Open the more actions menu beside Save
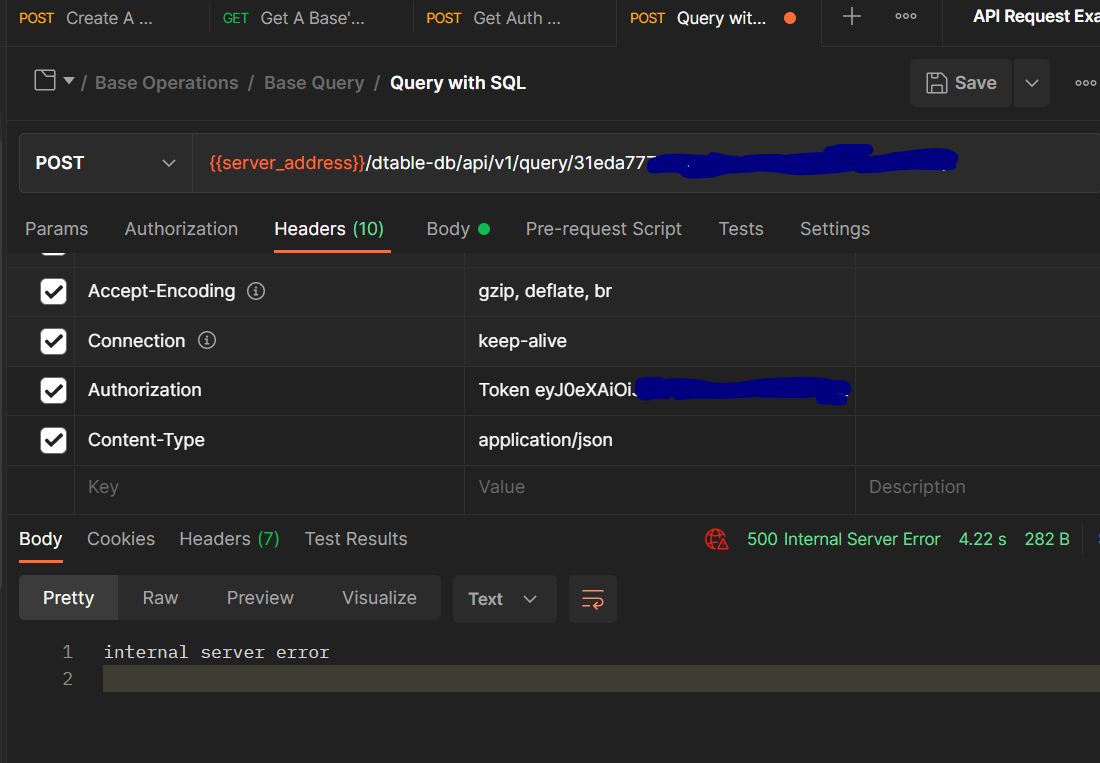This screenshot has width=1100, height=763. tap(1085, 83)
